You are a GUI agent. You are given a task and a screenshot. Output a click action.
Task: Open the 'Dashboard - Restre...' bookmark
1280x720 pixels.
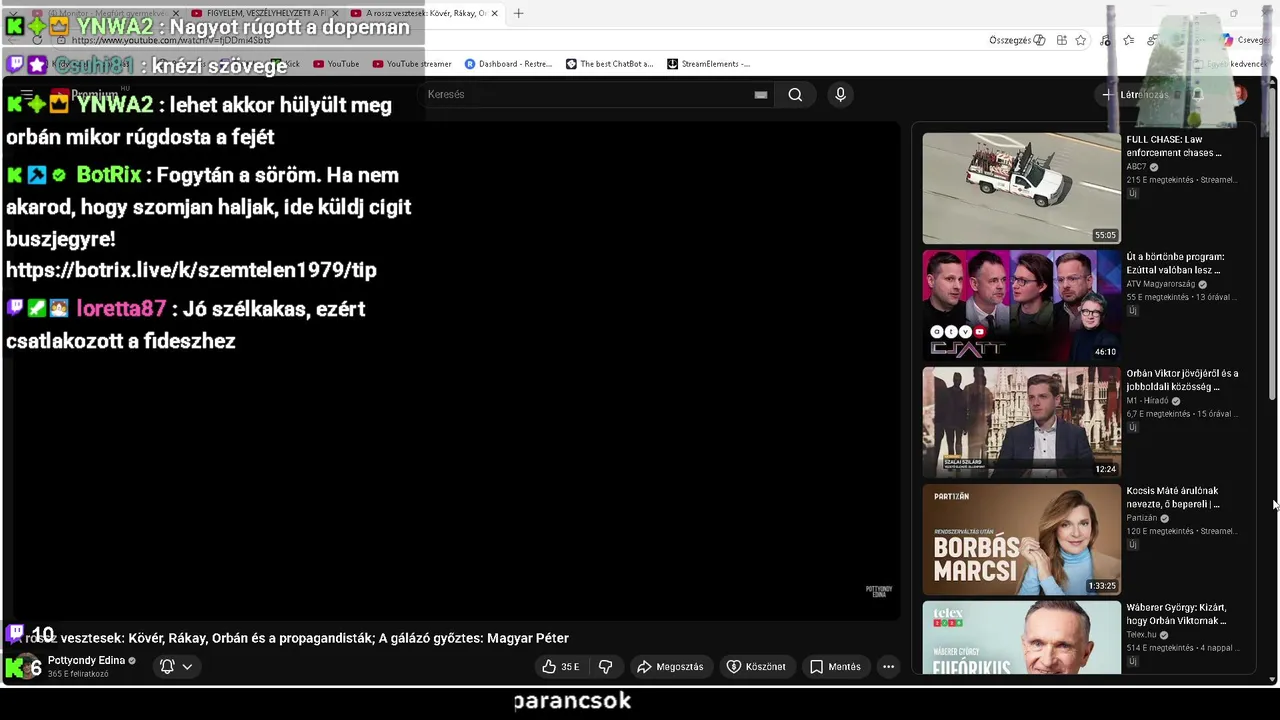tap(508, 64)
